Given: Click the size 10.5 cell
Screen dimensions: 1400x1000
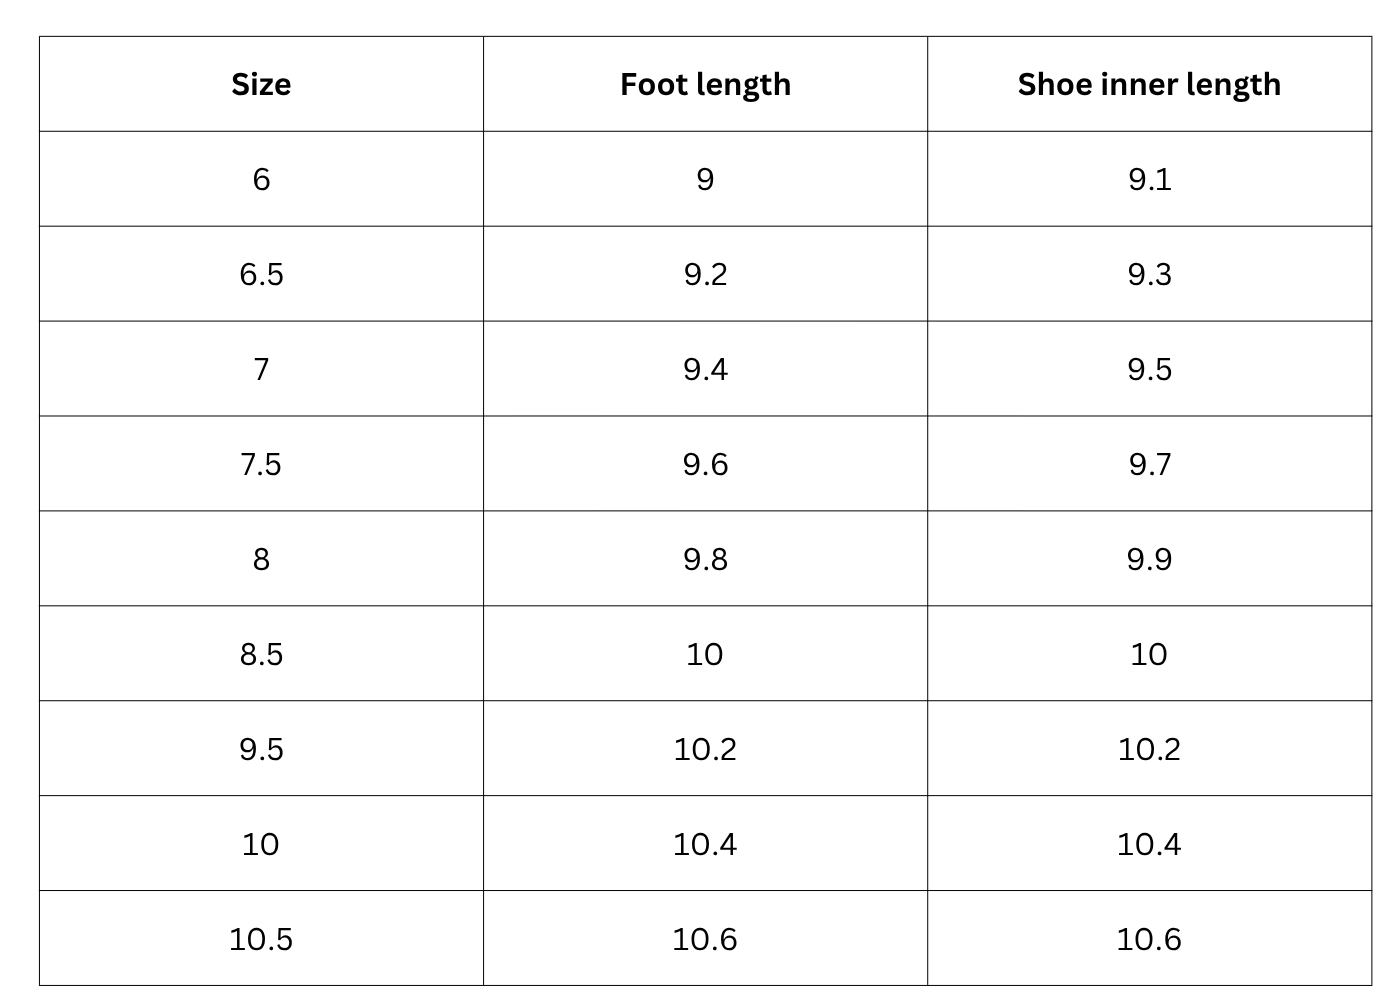Looking at the screenshot, I should [x=261, y=939].
